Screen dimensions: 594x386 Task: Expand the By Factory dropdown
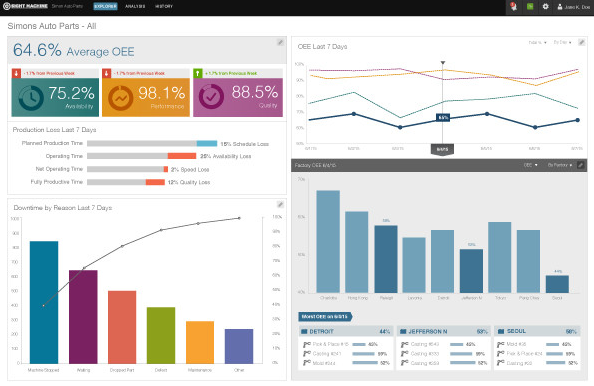[x=560, y=165]
